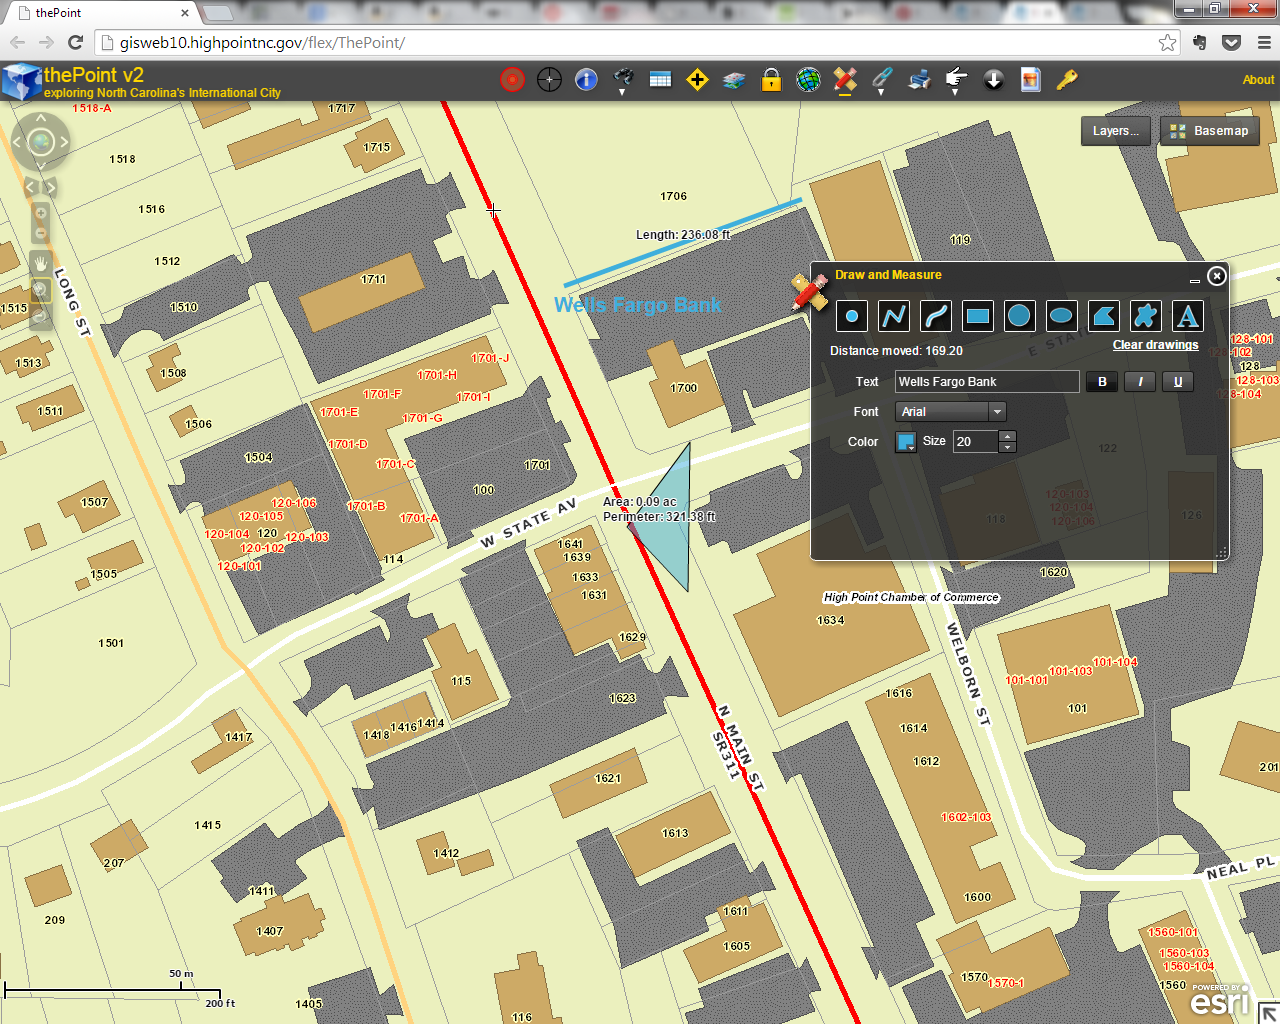
Task: Toggle the Draw and Measure pencil-ruler tool
Action: pos(845,80)
